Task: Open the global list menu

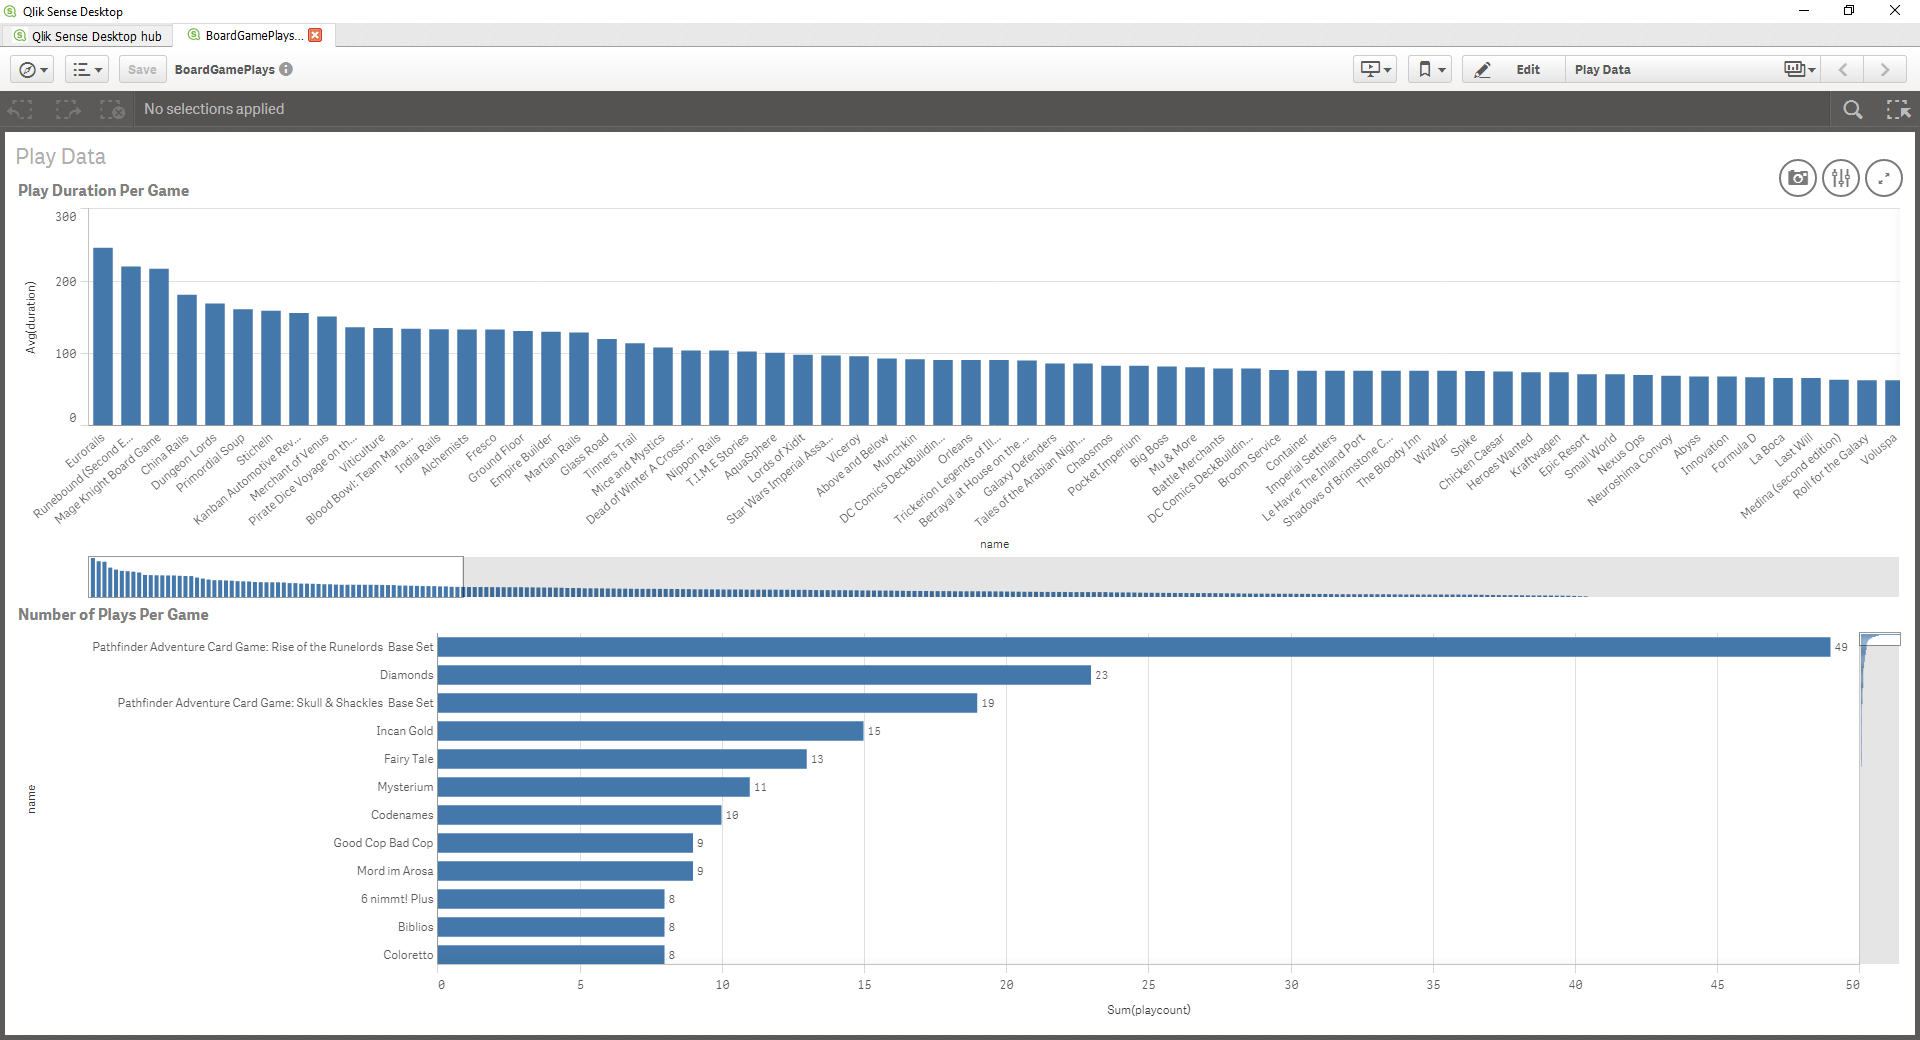Action: coord(87,69)
